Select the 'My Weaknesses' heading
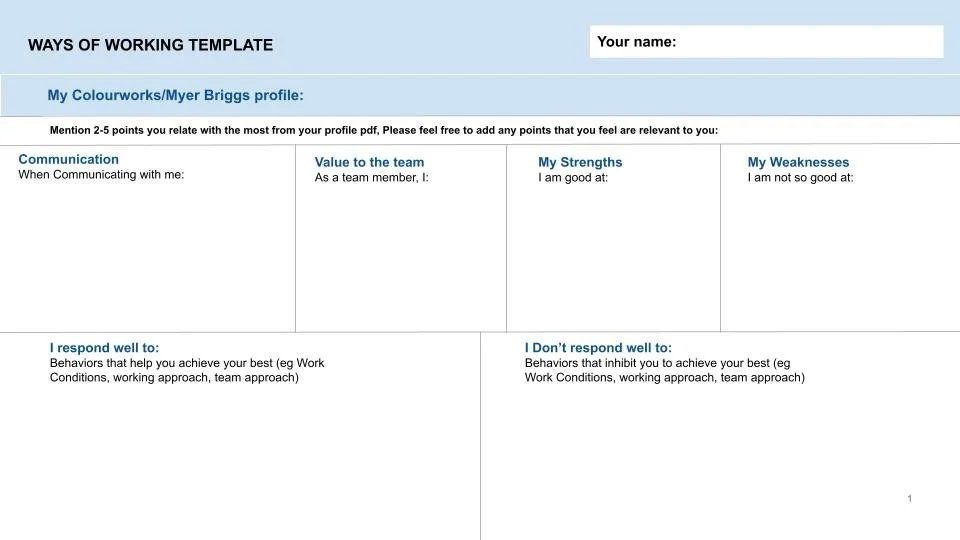 pyautogui.click(x=798, y=162)
